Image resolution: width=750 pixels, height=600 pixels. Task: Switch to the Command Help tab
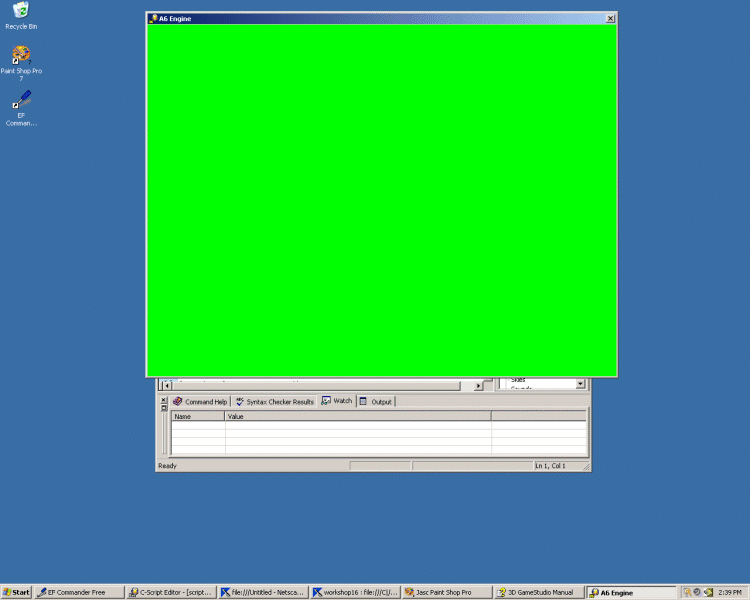200,401
